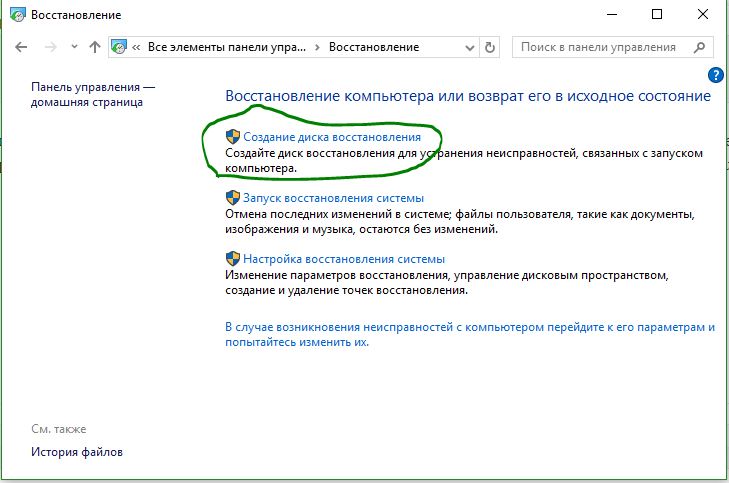Open 'Запуск восстановления системы' link
Image resolution: width=729 pixels, height=483 pixels.
(x=333, y=198)
